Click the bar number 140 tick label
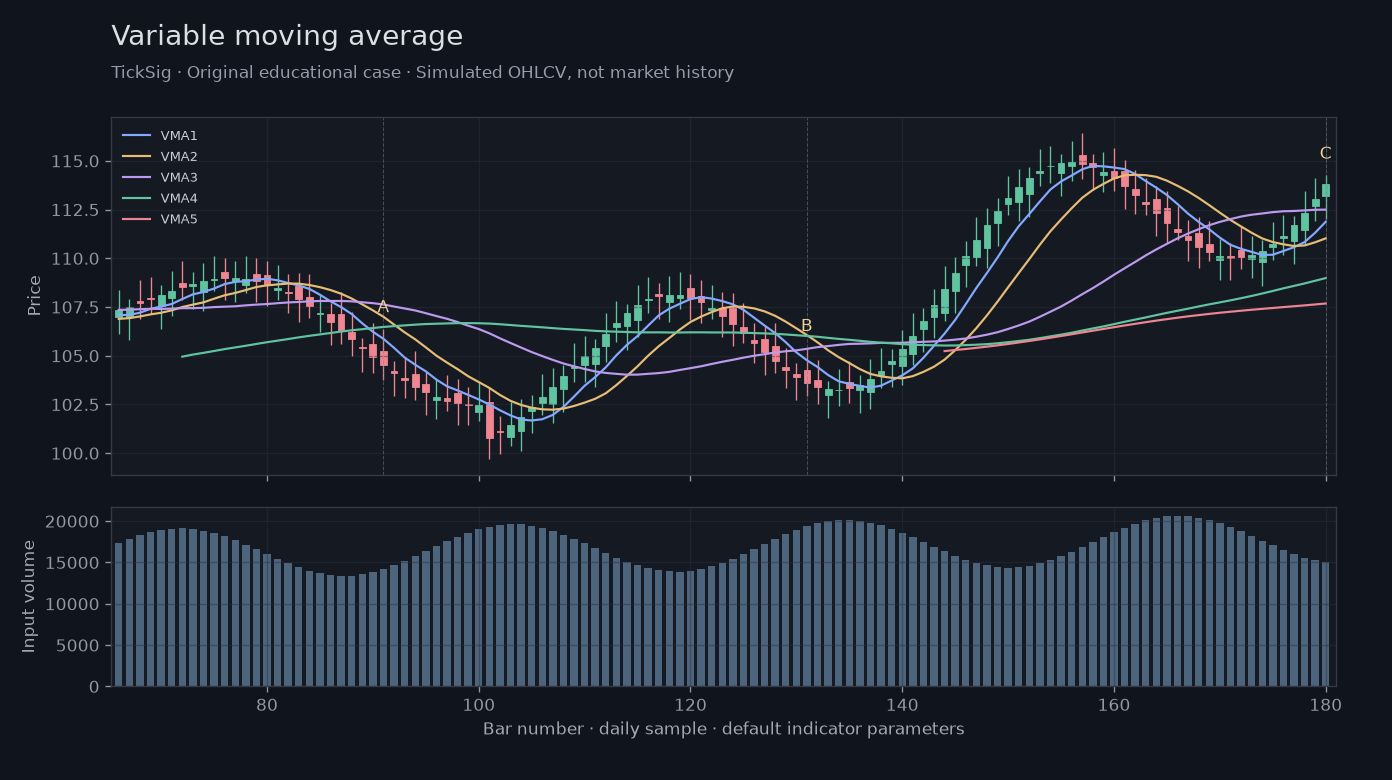1392x780 pixels. coord(902,704)
